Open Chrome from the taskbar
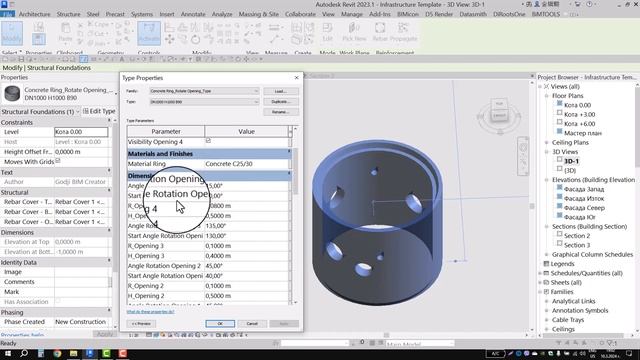The image size is (640, 360). (57, 353)
